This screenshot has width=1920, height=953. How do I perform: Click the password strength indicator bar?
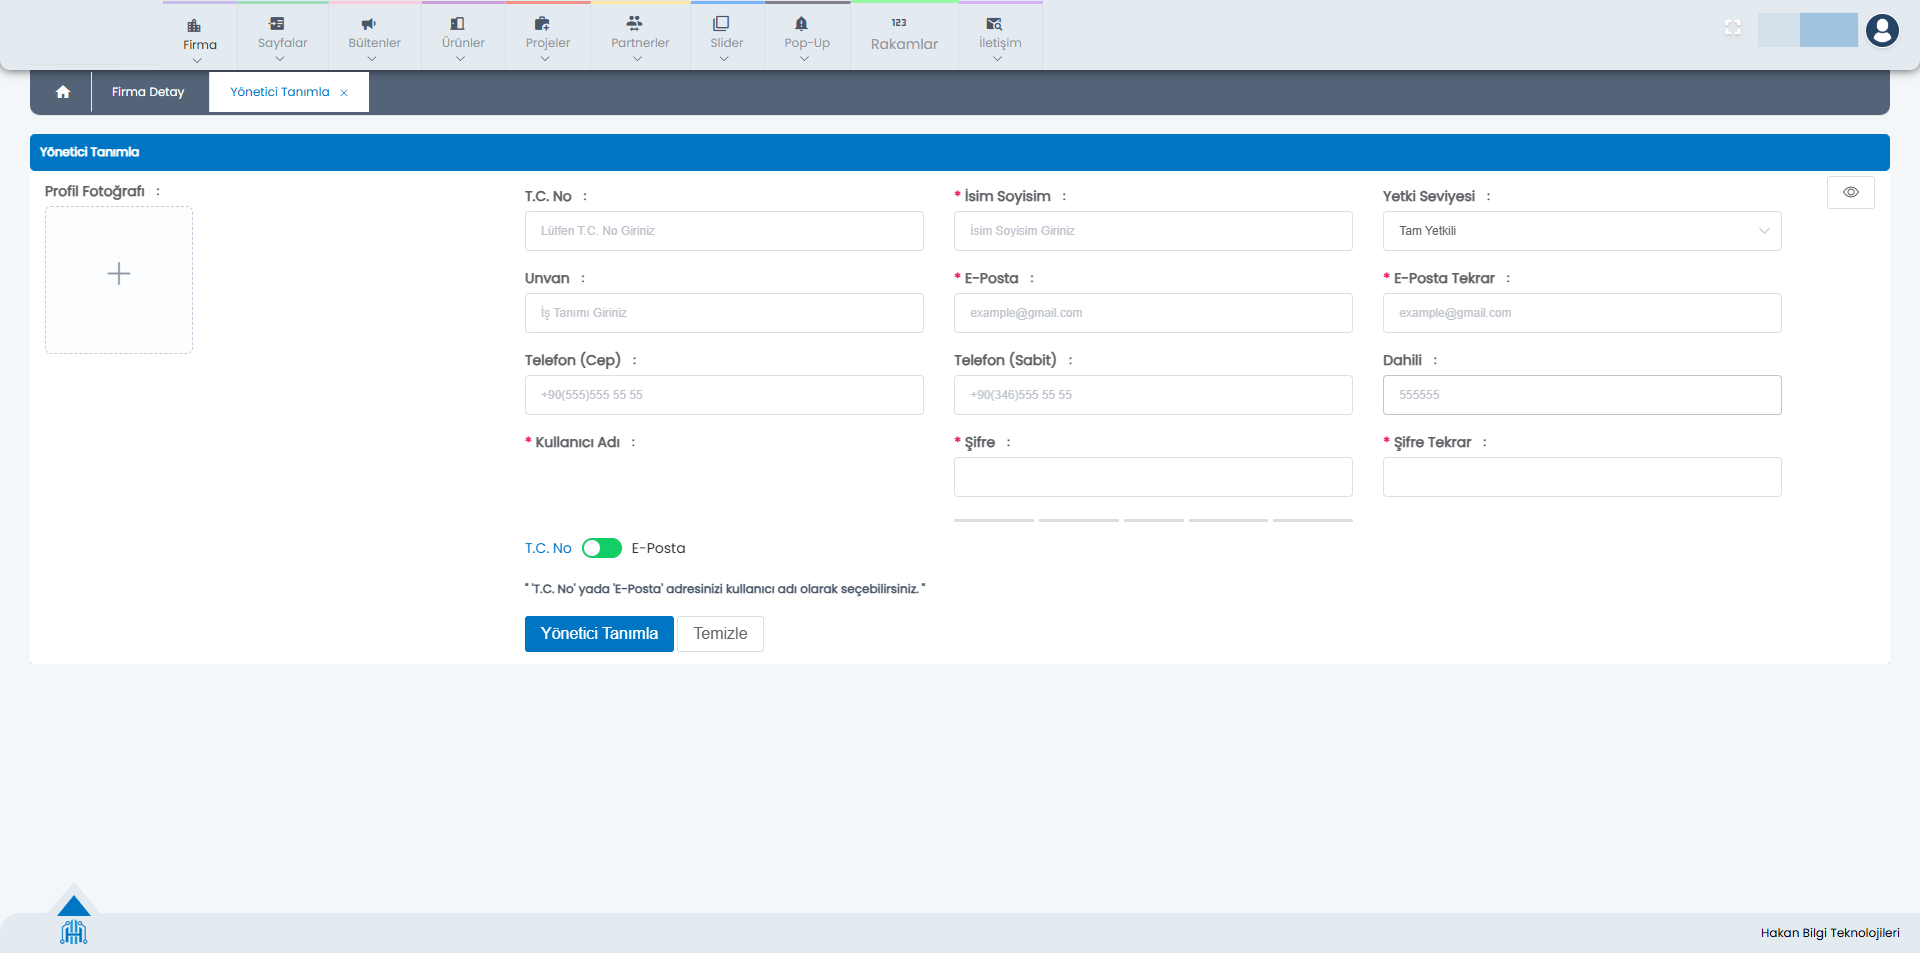pyautogui.click(x=1152, y=520)
